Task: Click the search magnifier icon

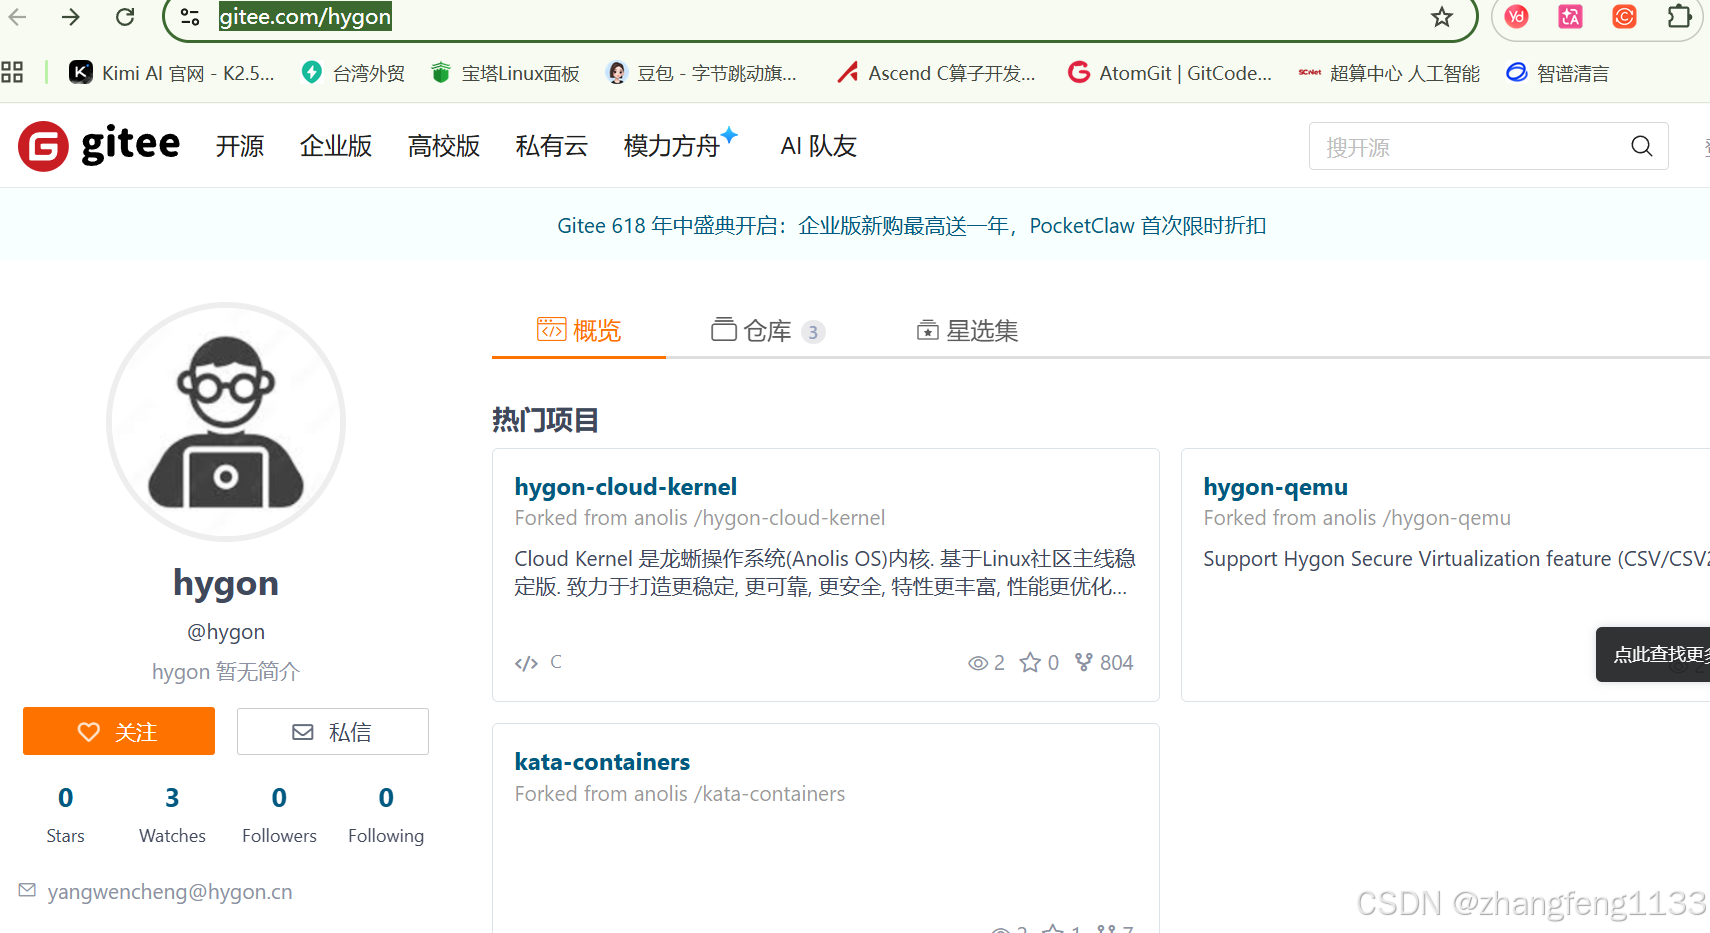Action: (1641, 147)
